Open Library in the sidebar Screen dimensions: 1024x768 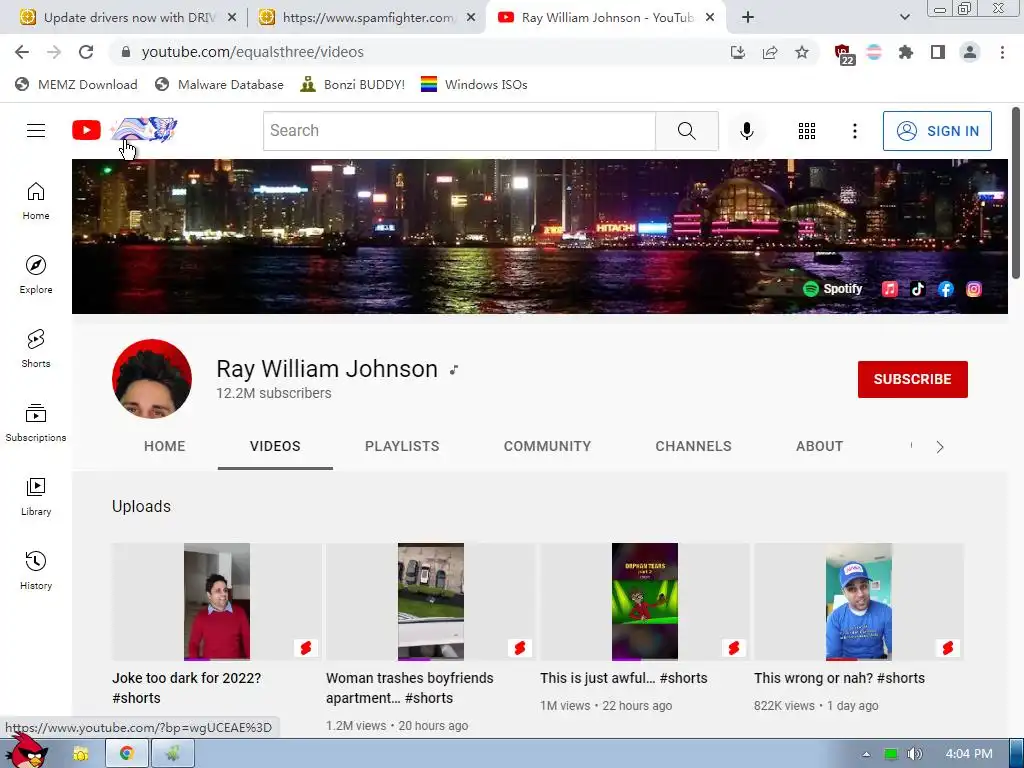[x=36, y=496]
